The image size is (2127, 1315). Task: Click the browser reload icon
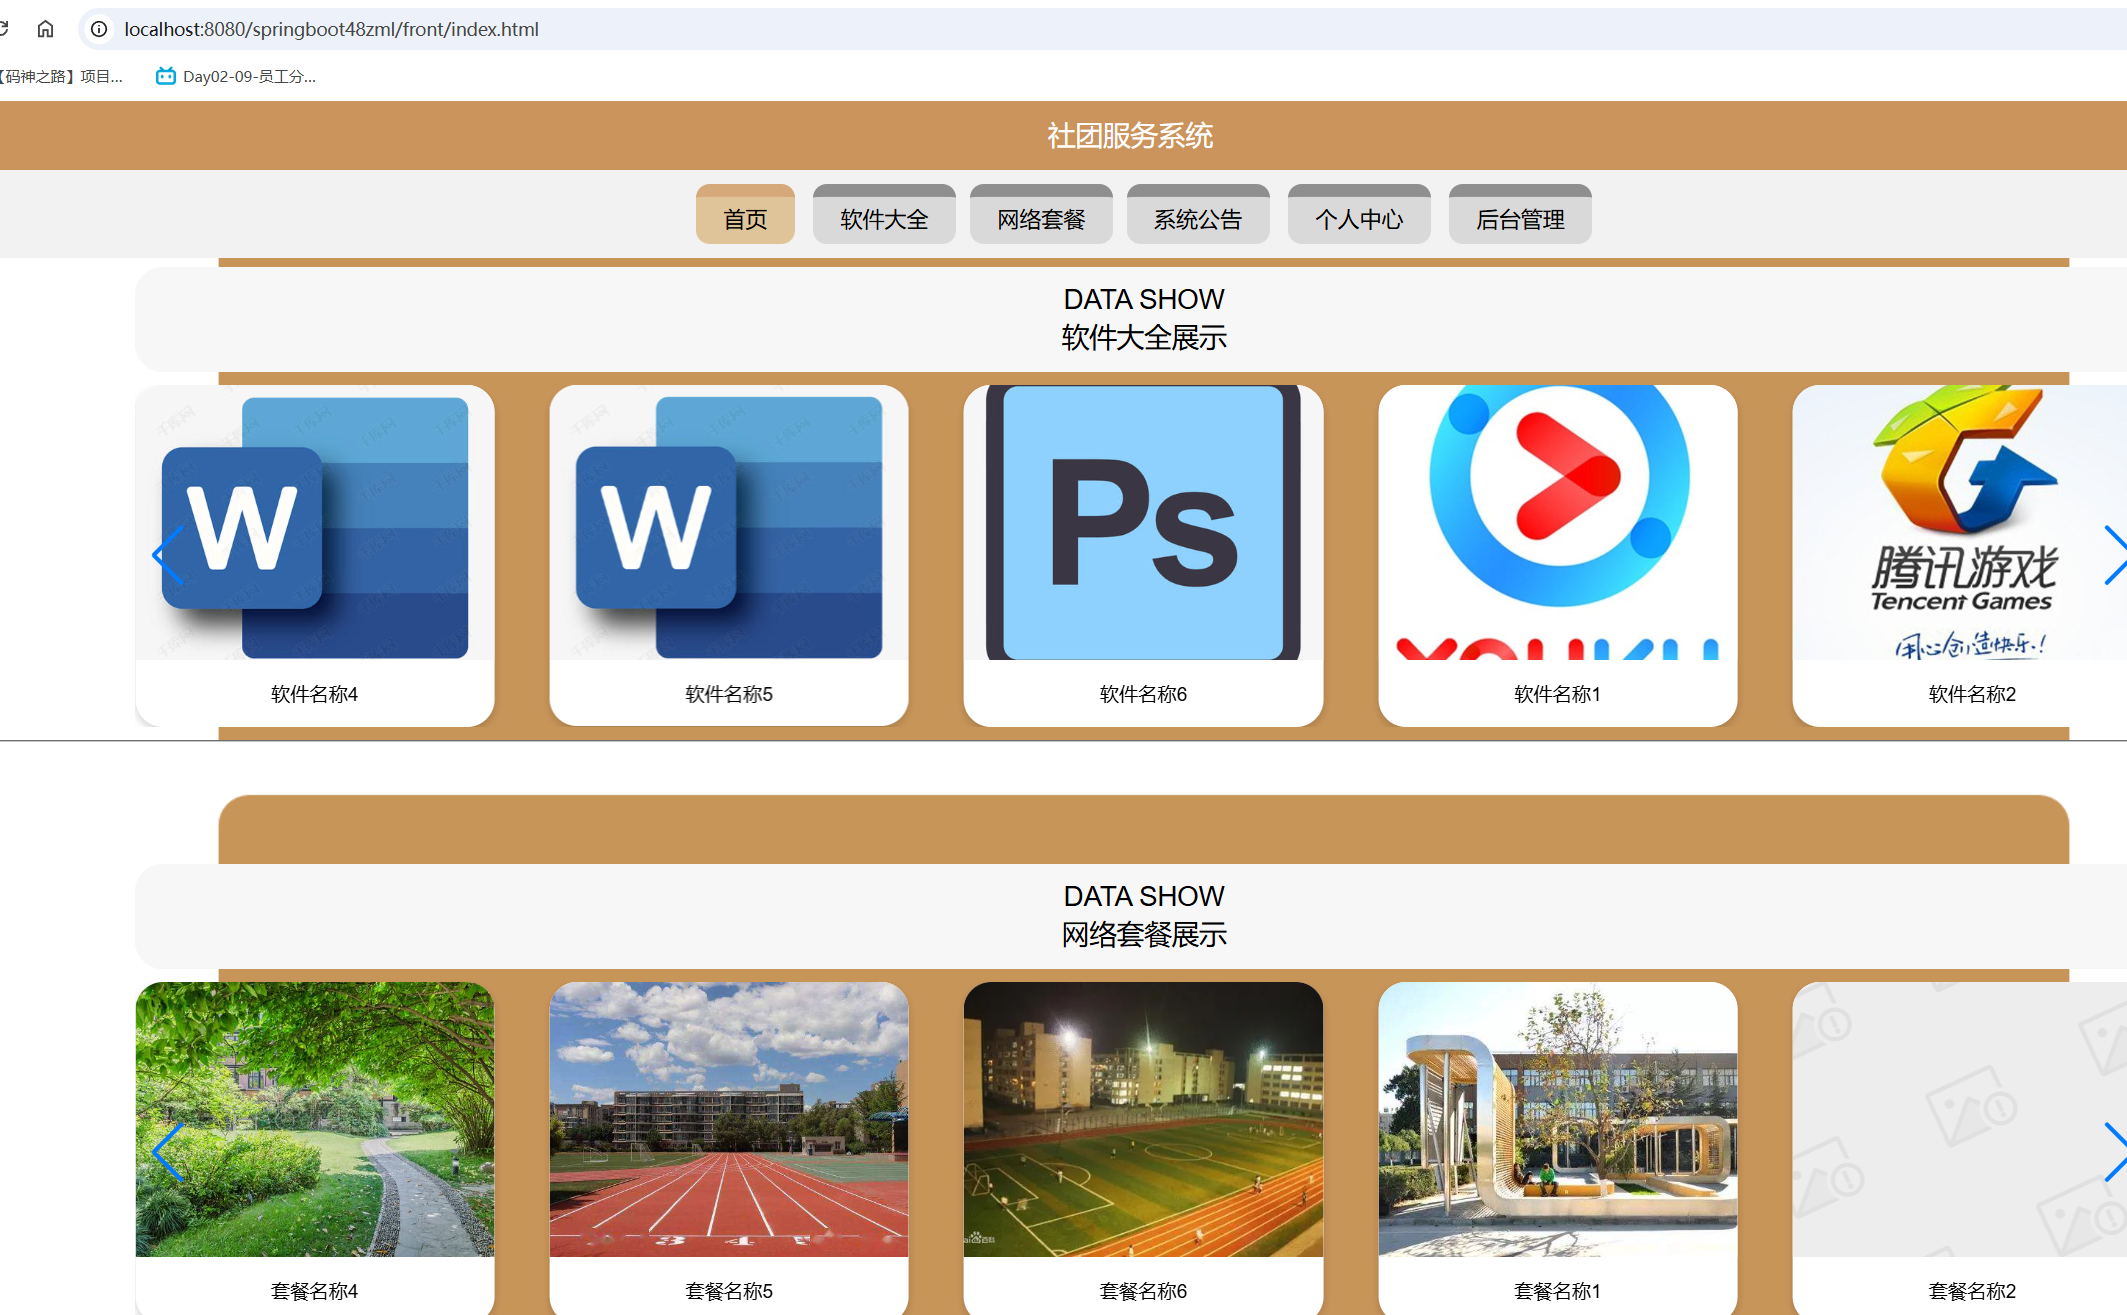(x=4, y=29)
